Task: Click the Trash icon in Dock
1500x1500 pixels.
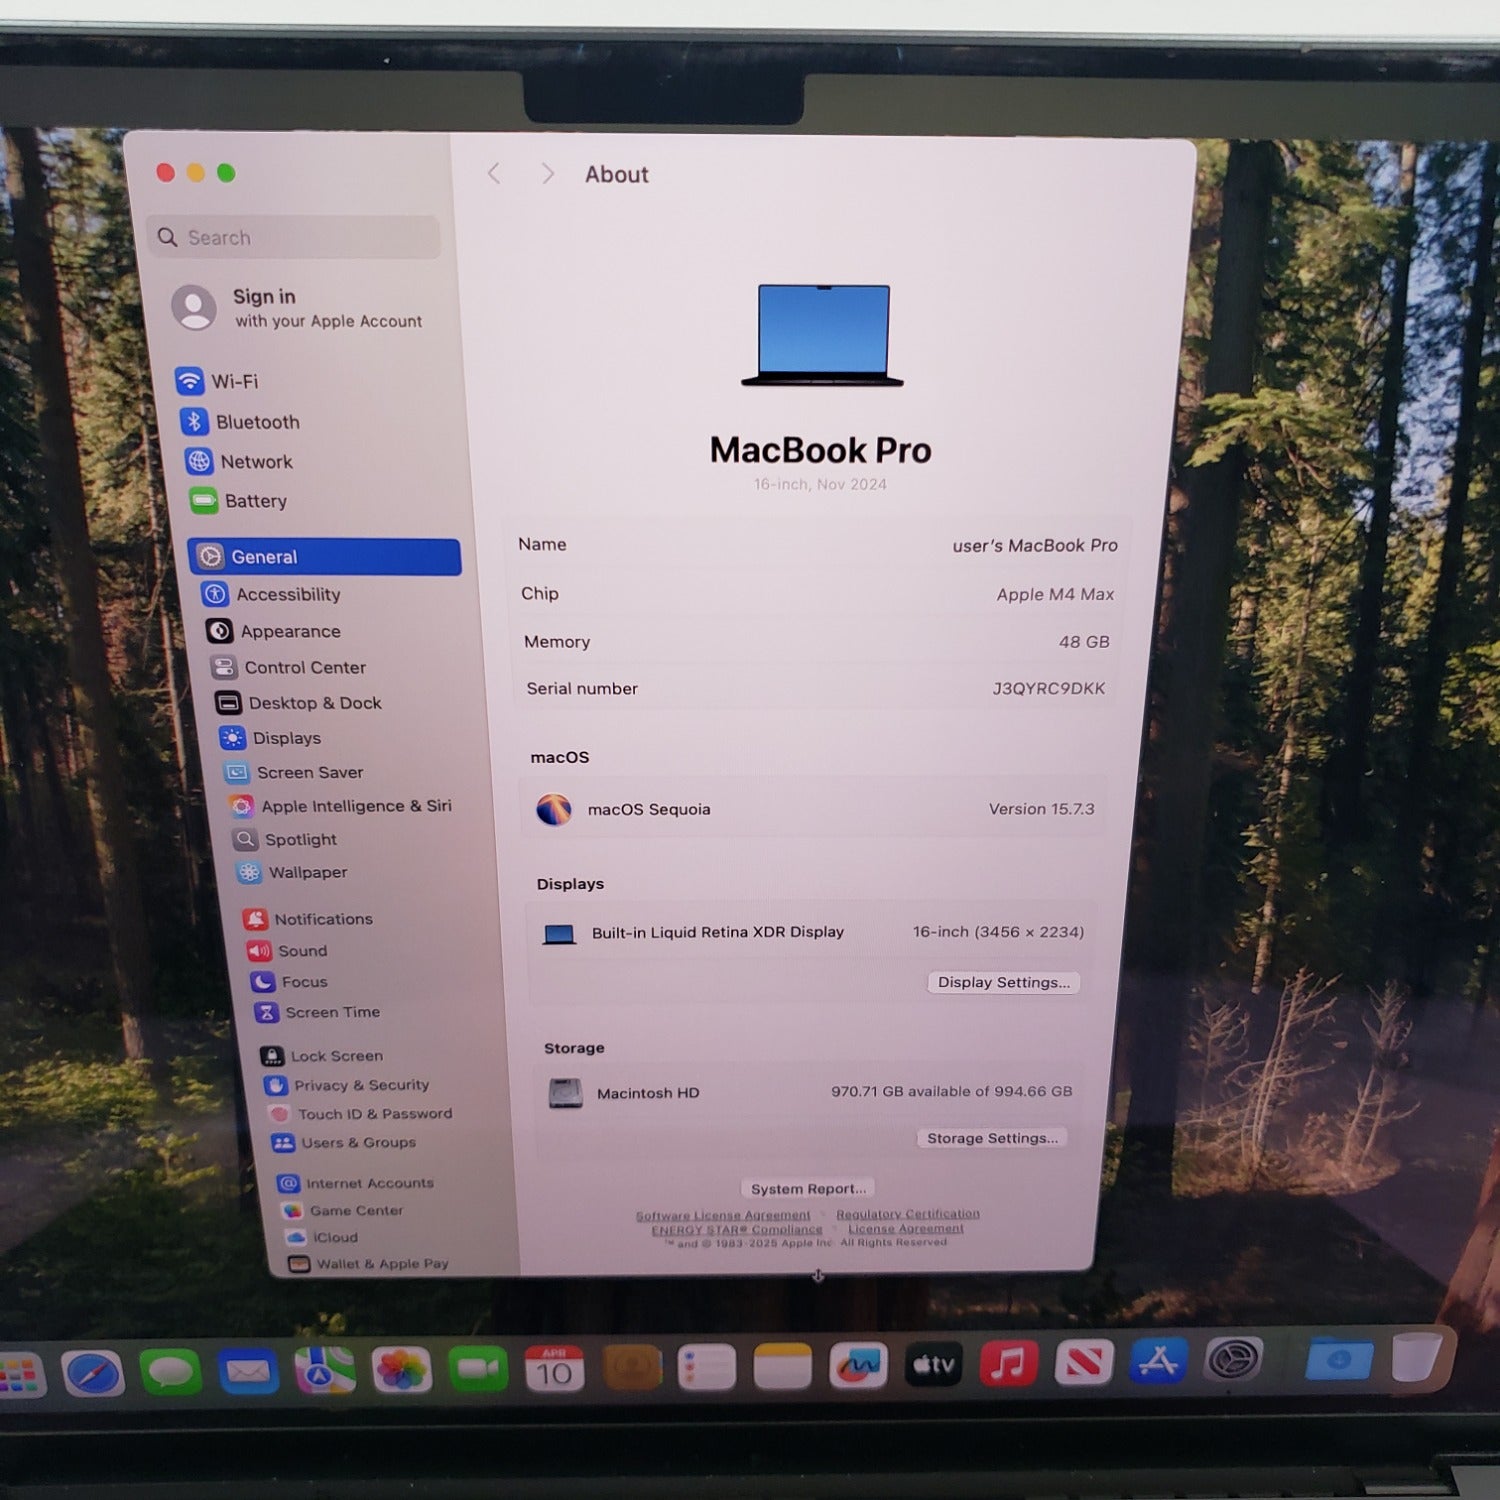Action: pyautogui.click(x=1416, y=1358)
